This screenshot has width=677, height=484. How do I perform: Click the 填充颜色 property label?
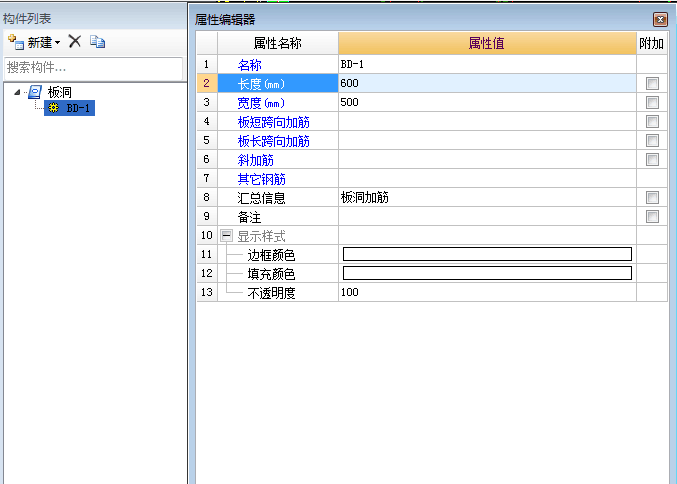tap(271, 274)
